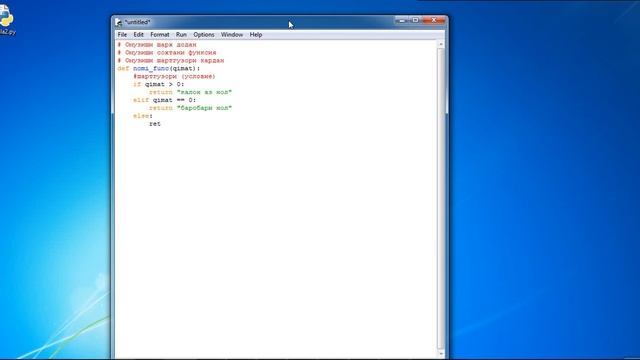Open the Run menu

[181, 35]
